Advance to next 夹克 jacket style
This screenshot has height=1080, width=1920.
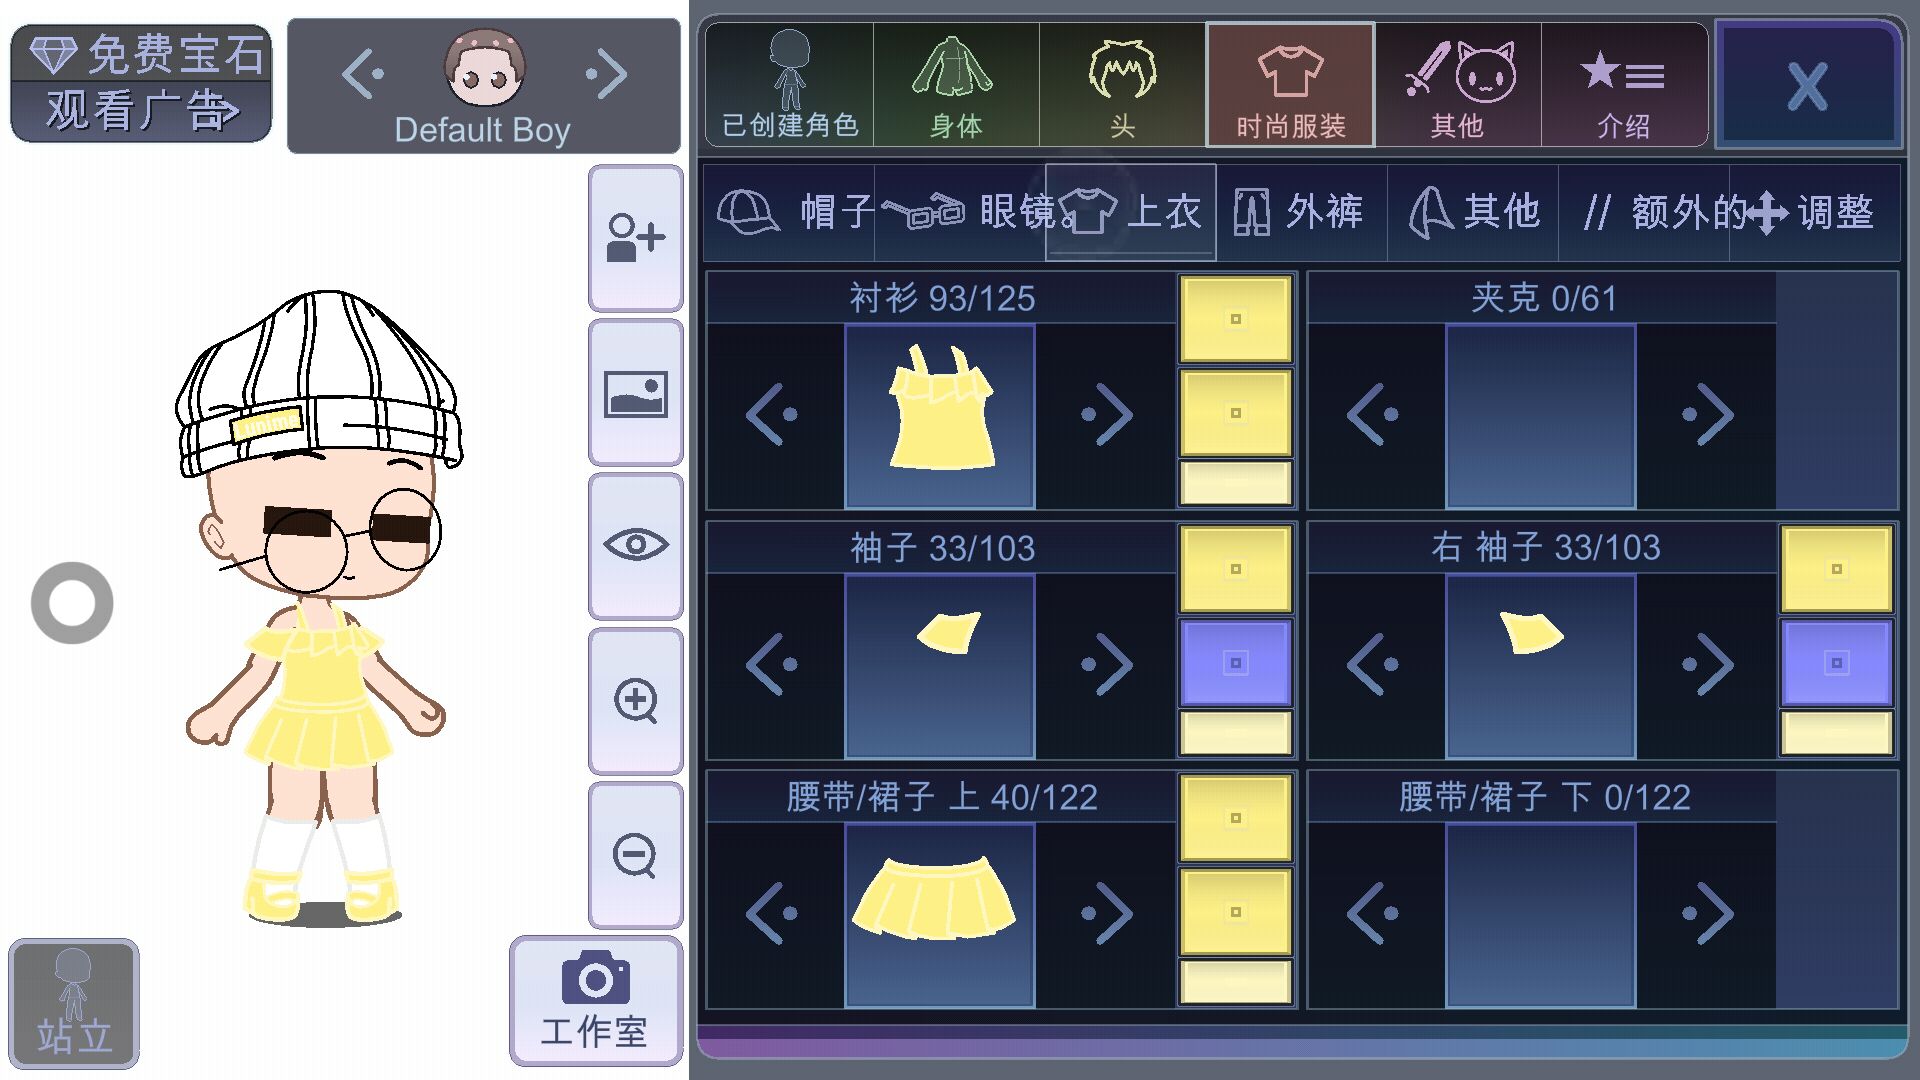(x=1708, y=414)
